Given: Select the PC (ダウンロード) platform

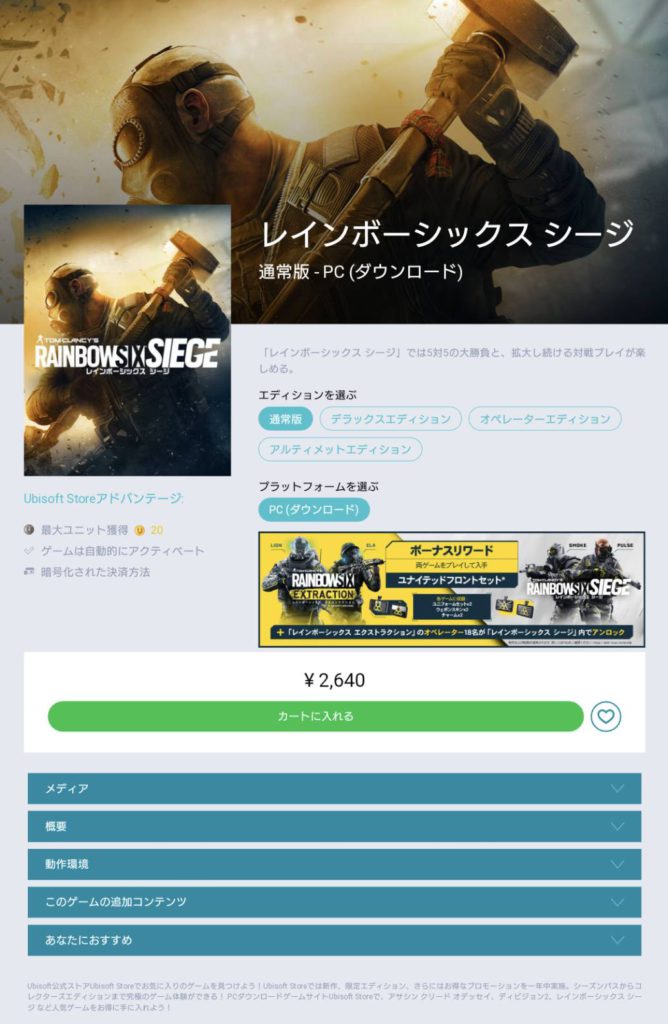Looking at the screenshot, I should tap(314, 509).
